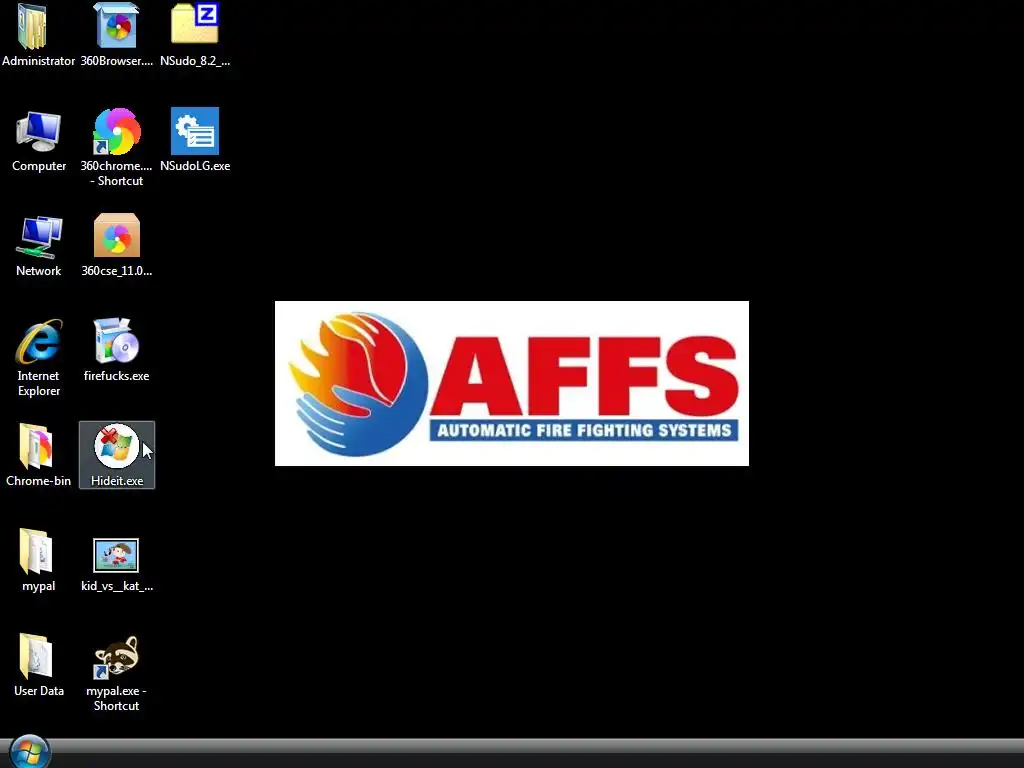This screenshot has width=1024, height=768.
Task: Select the Computer desktop icon
Action: point(39,131)
